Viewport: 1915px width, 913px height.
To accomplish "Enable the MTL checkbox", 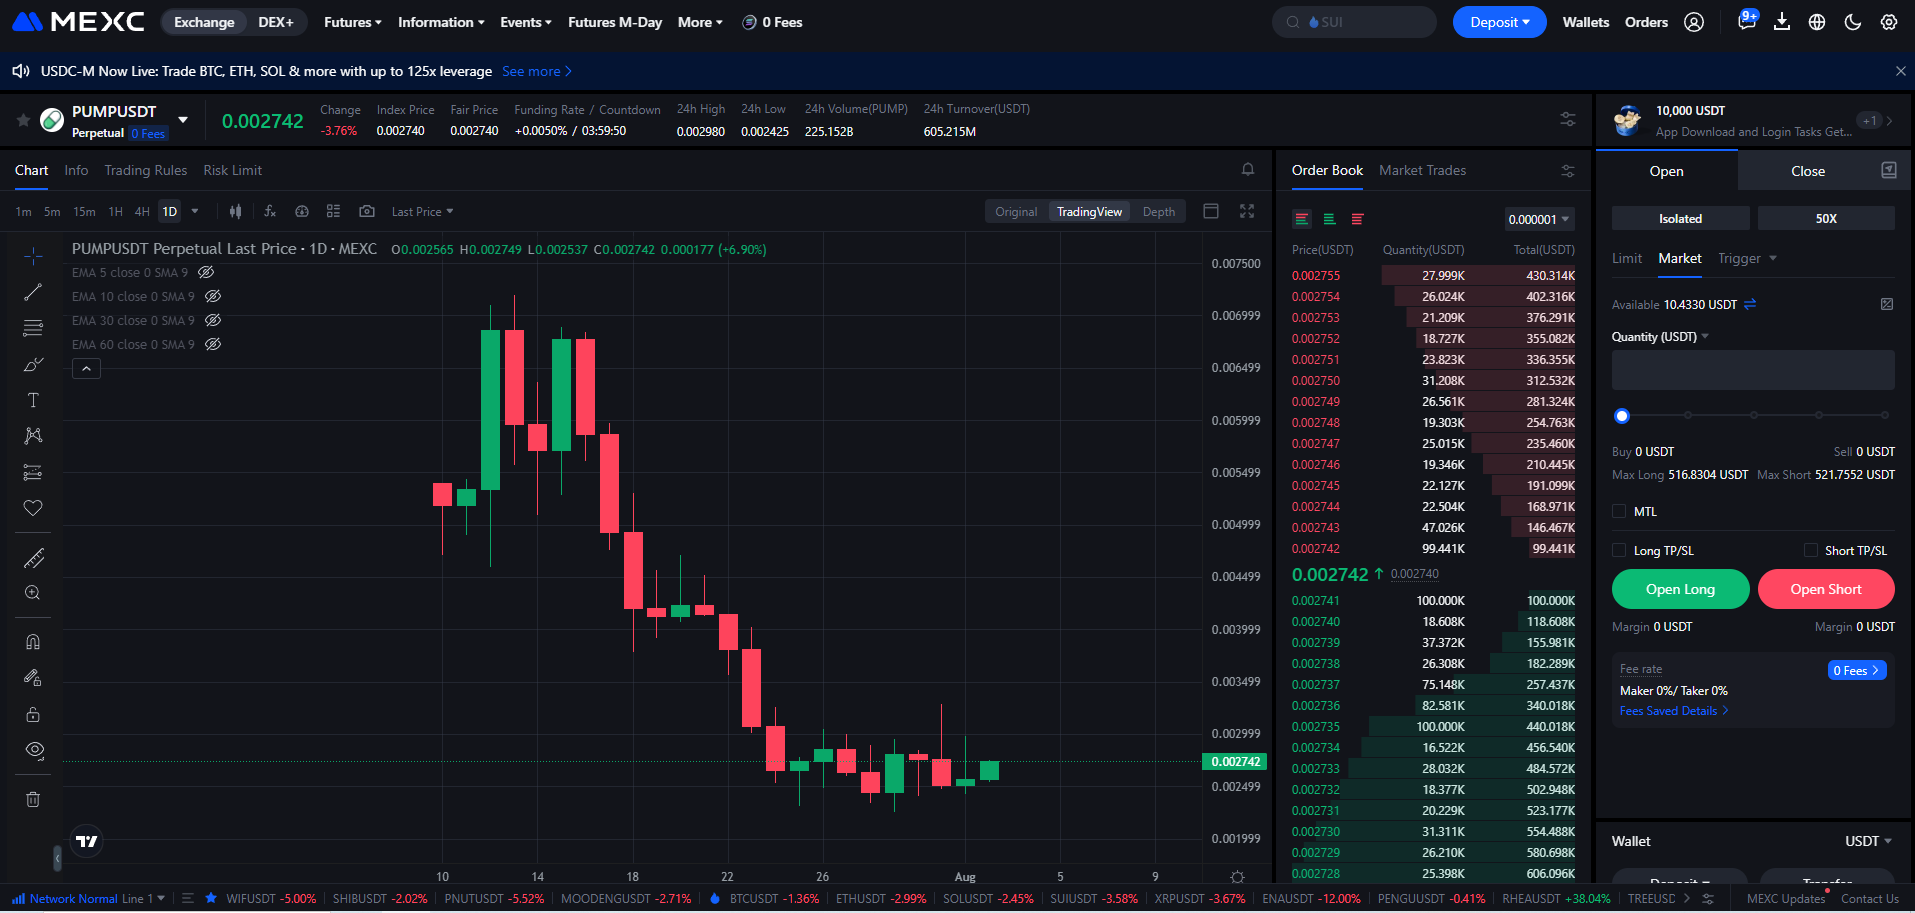I will coord(1618,511).
